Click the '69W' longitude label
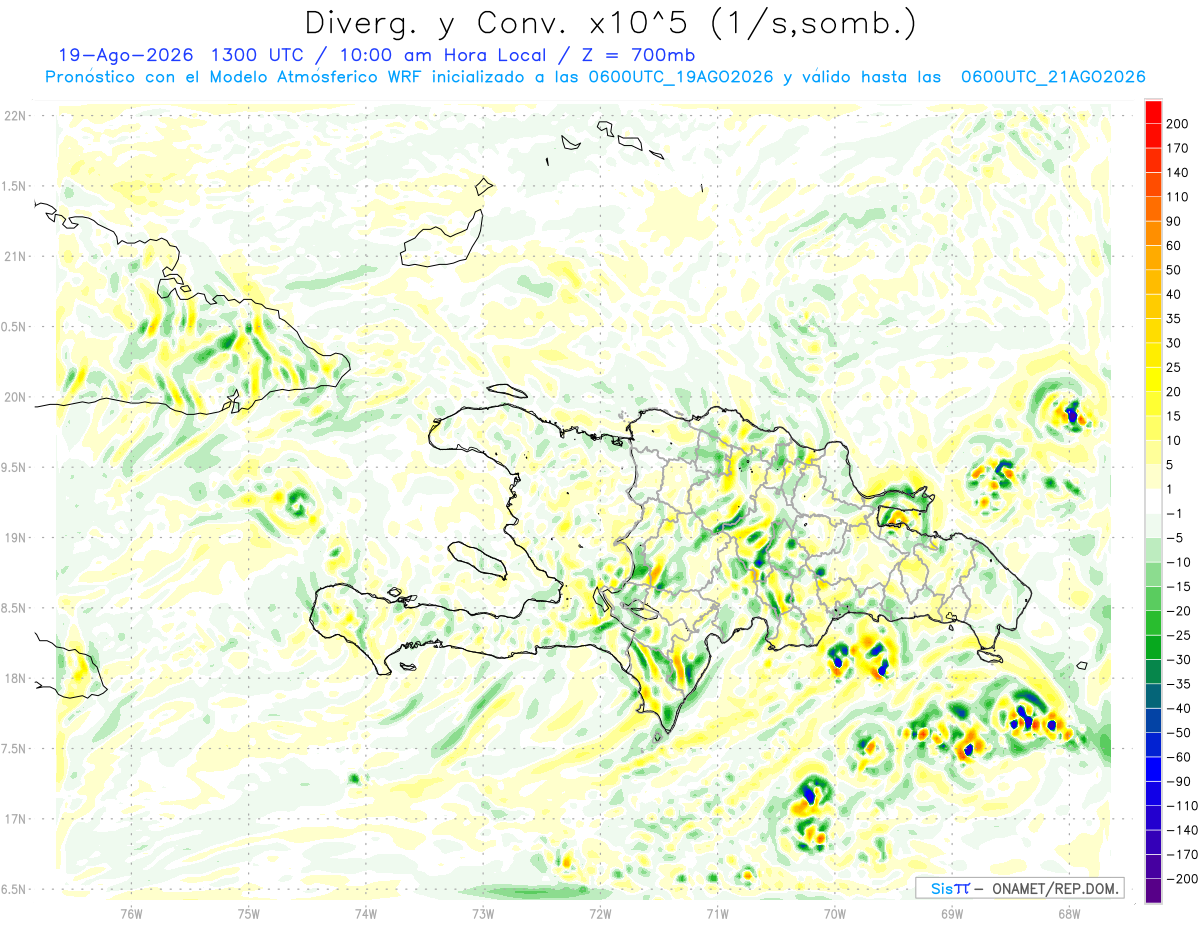The height and width of the screenshot is (927, 1200). pos(951,912)
